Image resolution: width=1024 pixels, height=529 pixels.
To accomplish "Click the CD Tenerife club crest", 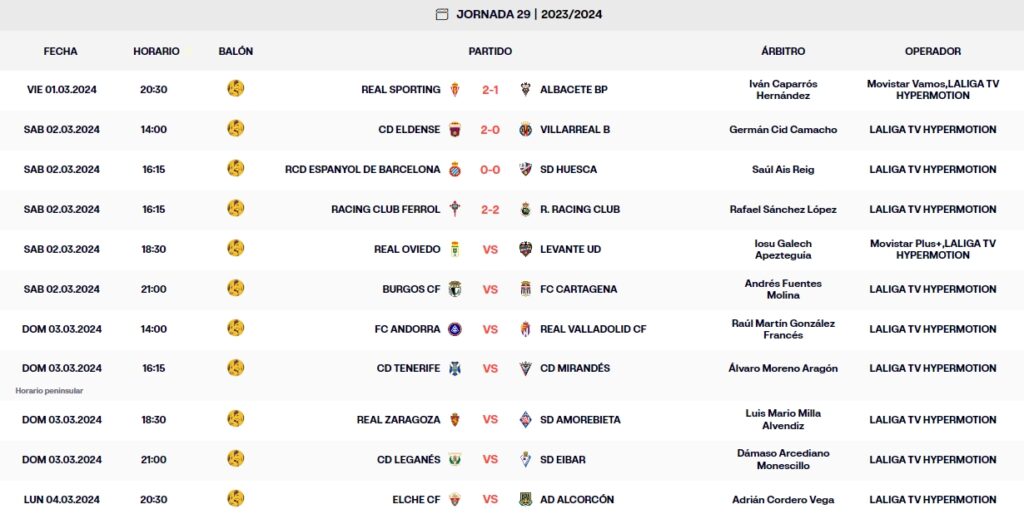I will [455, 369].
